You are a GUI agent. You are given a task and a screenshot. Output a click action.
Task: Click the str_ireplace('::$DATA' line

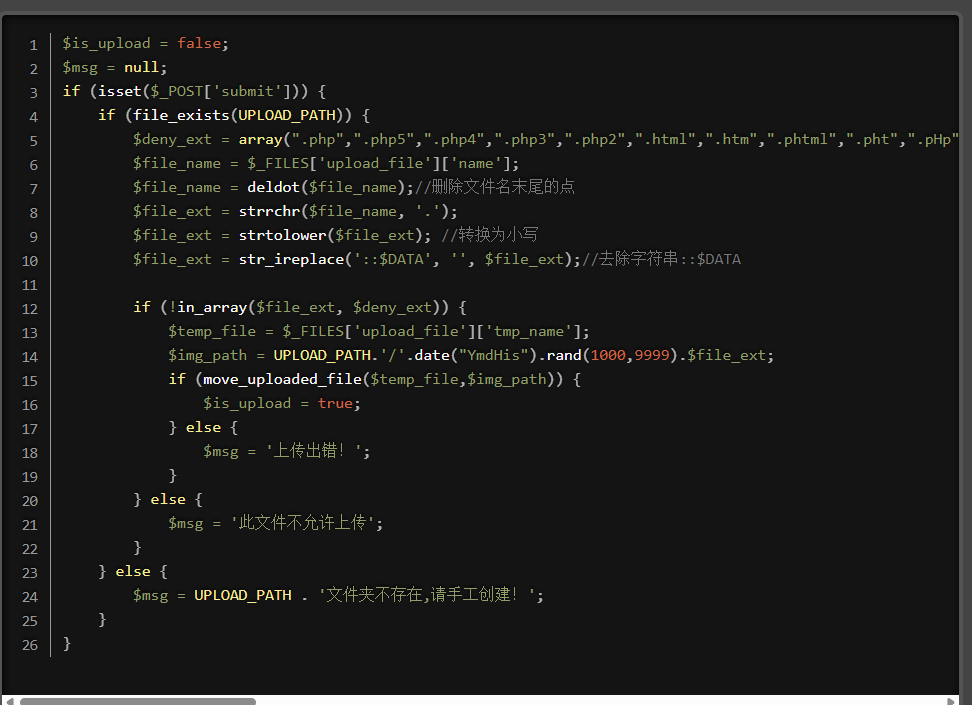436,259
